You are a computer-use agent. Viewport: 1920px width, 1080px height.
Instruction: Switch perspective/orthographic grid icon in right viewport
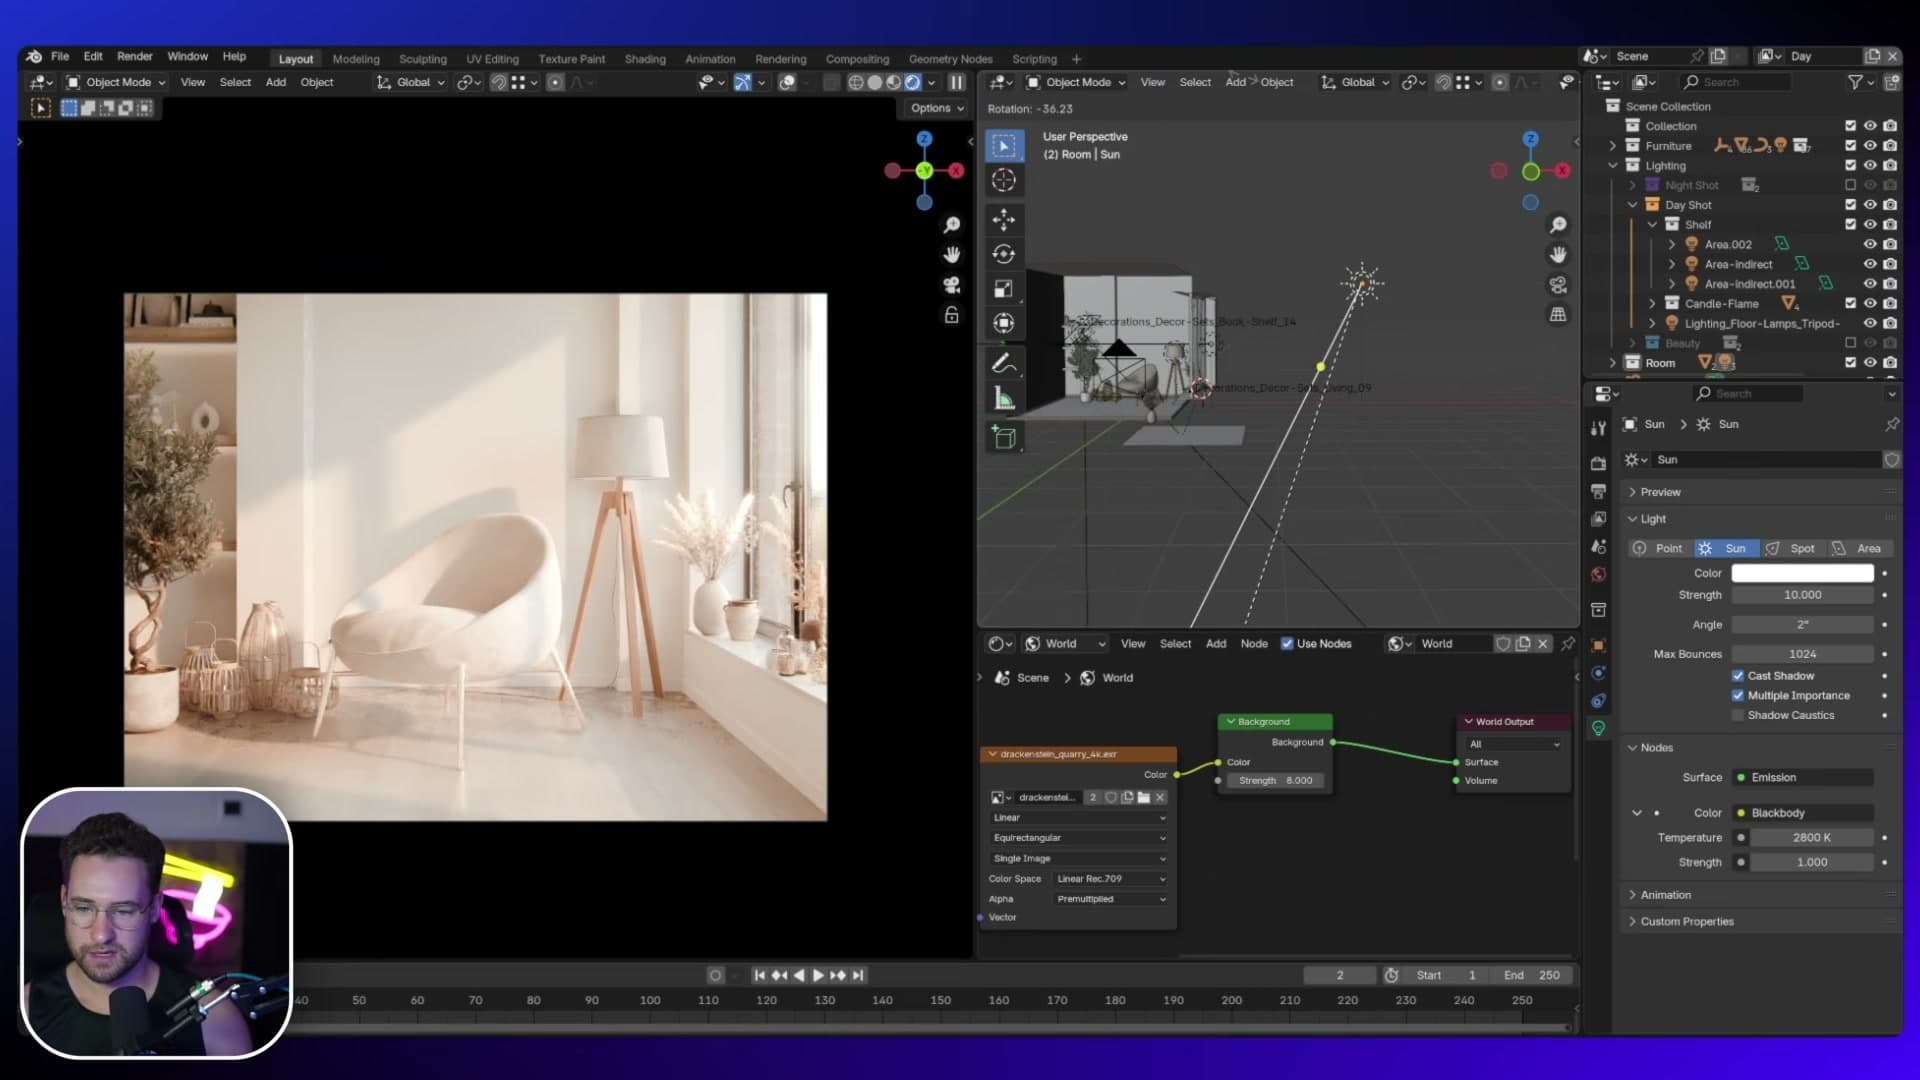(1558, 314)
